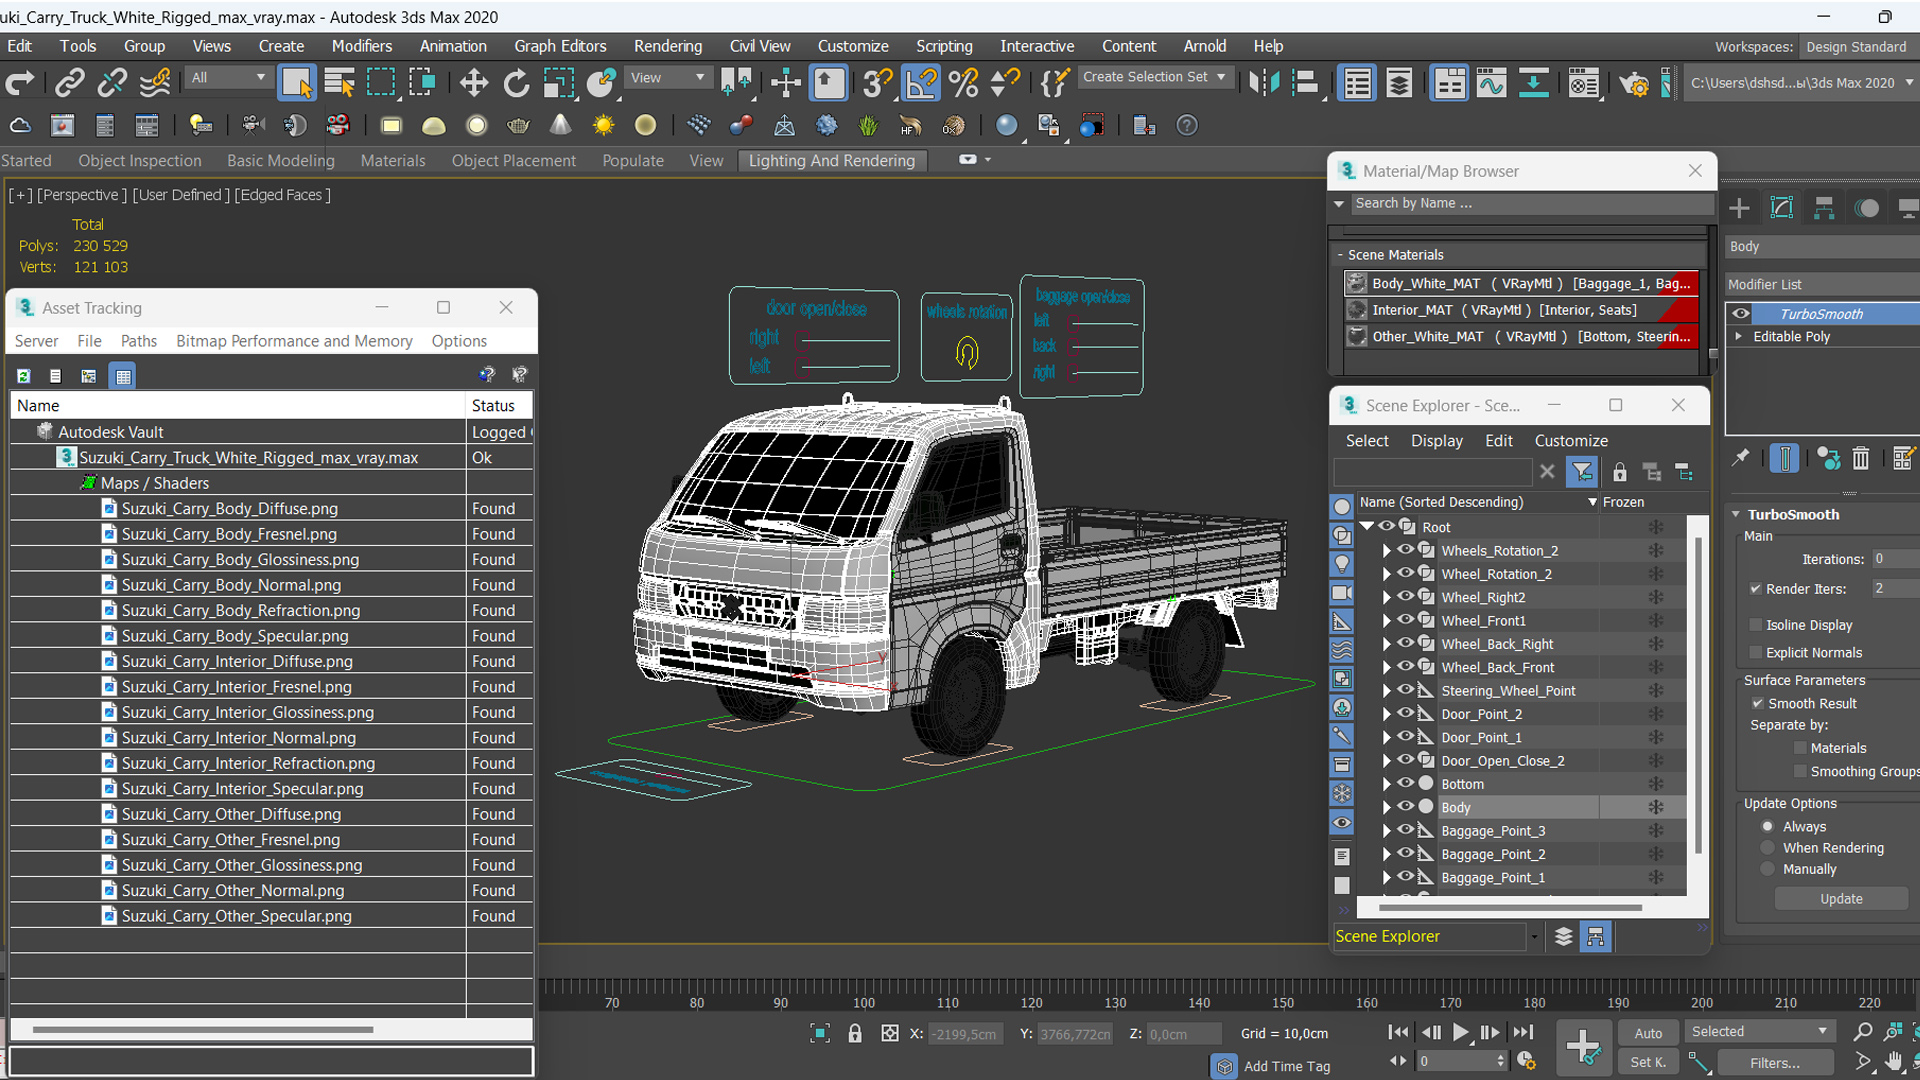Toggle TurboSmooth modifier eye icon
This screenshot has width=1920, height=1080.
click(1741, 314)
